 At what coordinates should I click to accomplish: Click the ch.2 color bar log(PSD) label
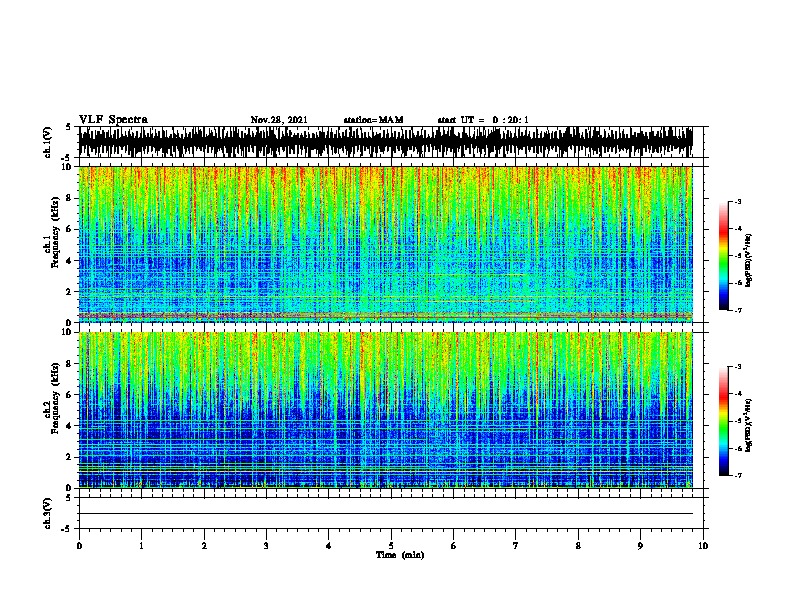click(749, 425)
